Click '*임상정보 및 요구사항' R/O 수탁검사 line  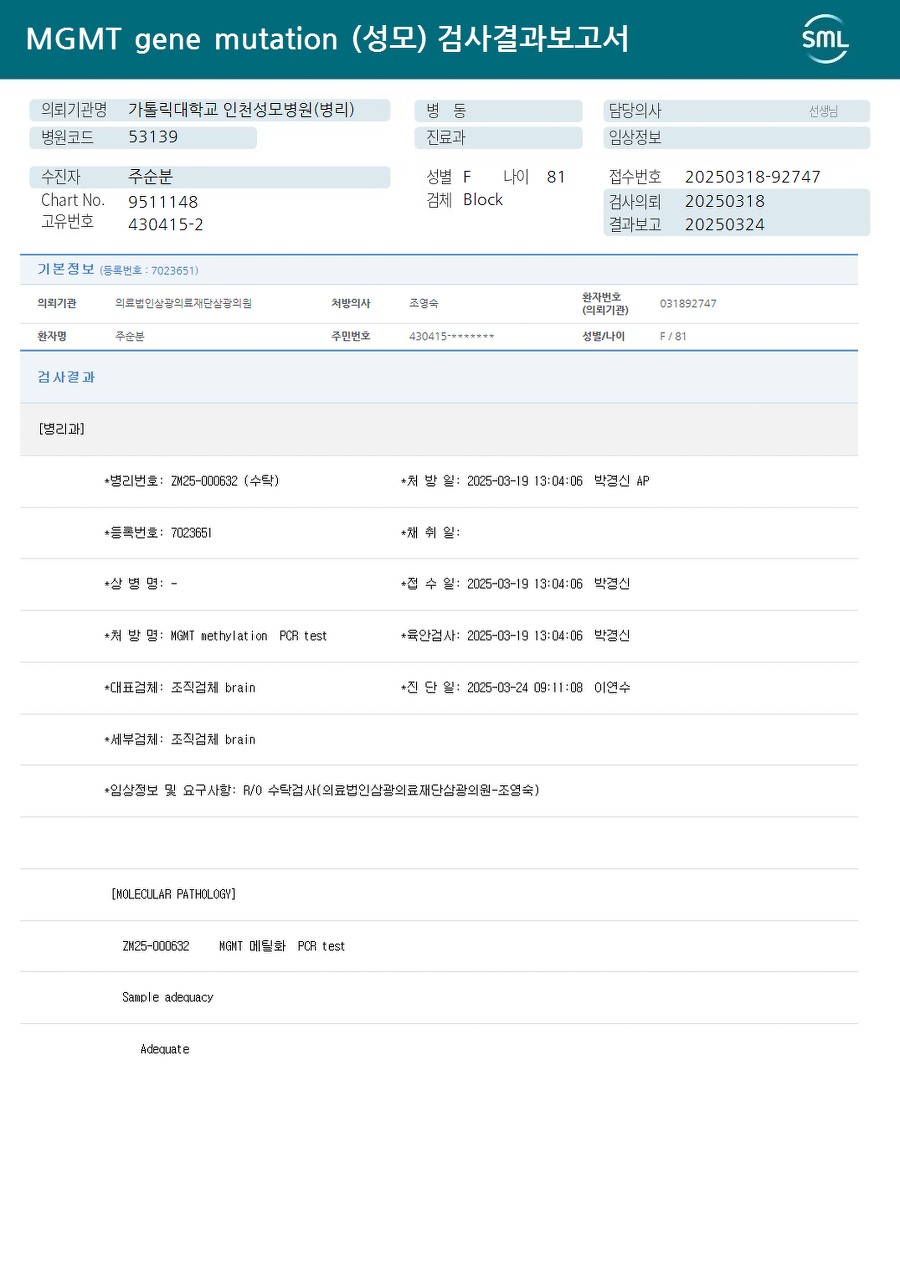tap(322, 790)
